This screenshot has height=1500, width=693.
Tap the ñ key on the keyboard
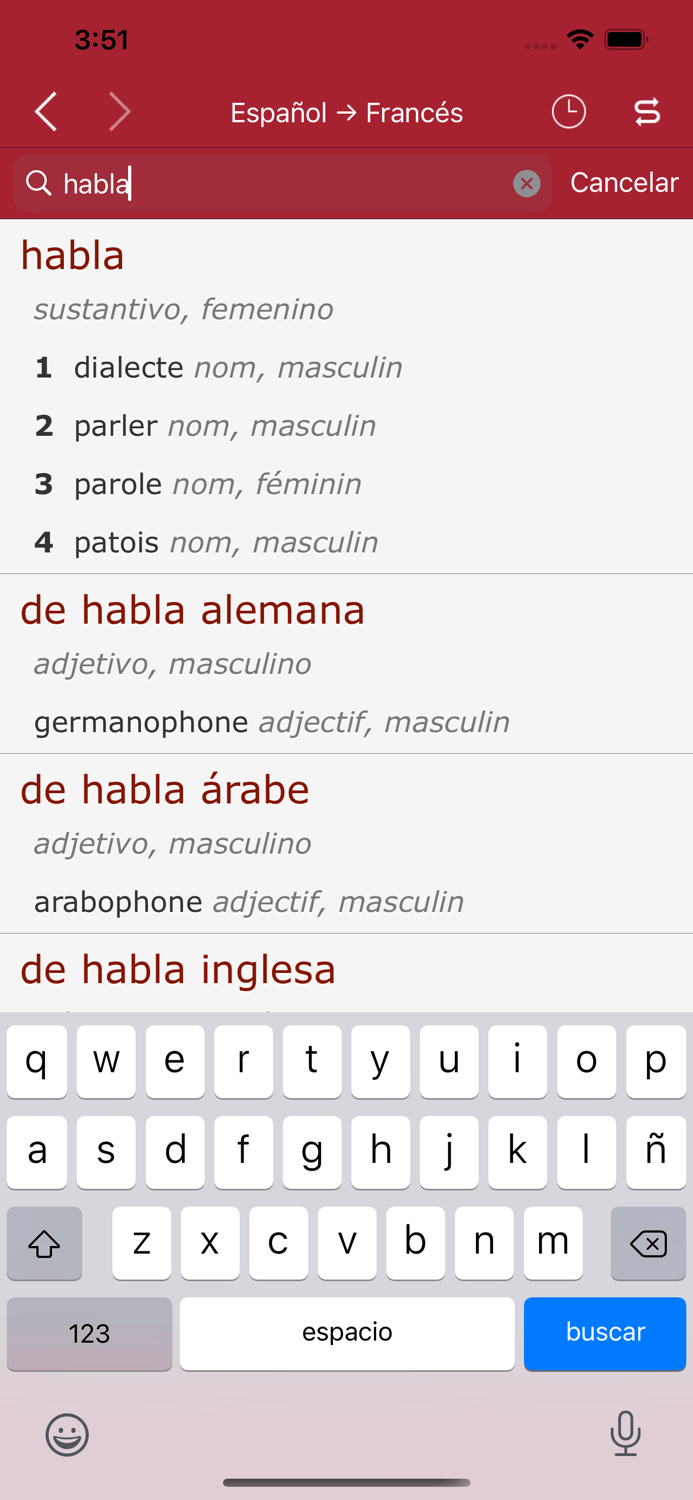point(655,1152)
